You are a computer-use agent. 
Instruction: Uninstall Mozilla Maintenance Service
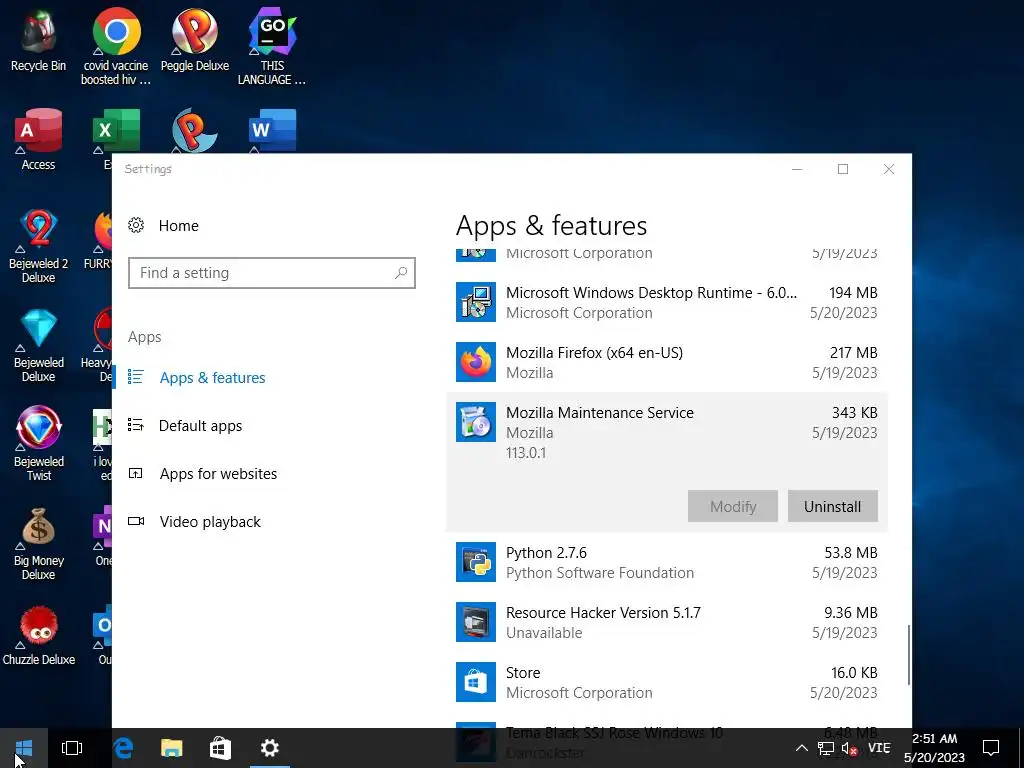click(832, 506)
